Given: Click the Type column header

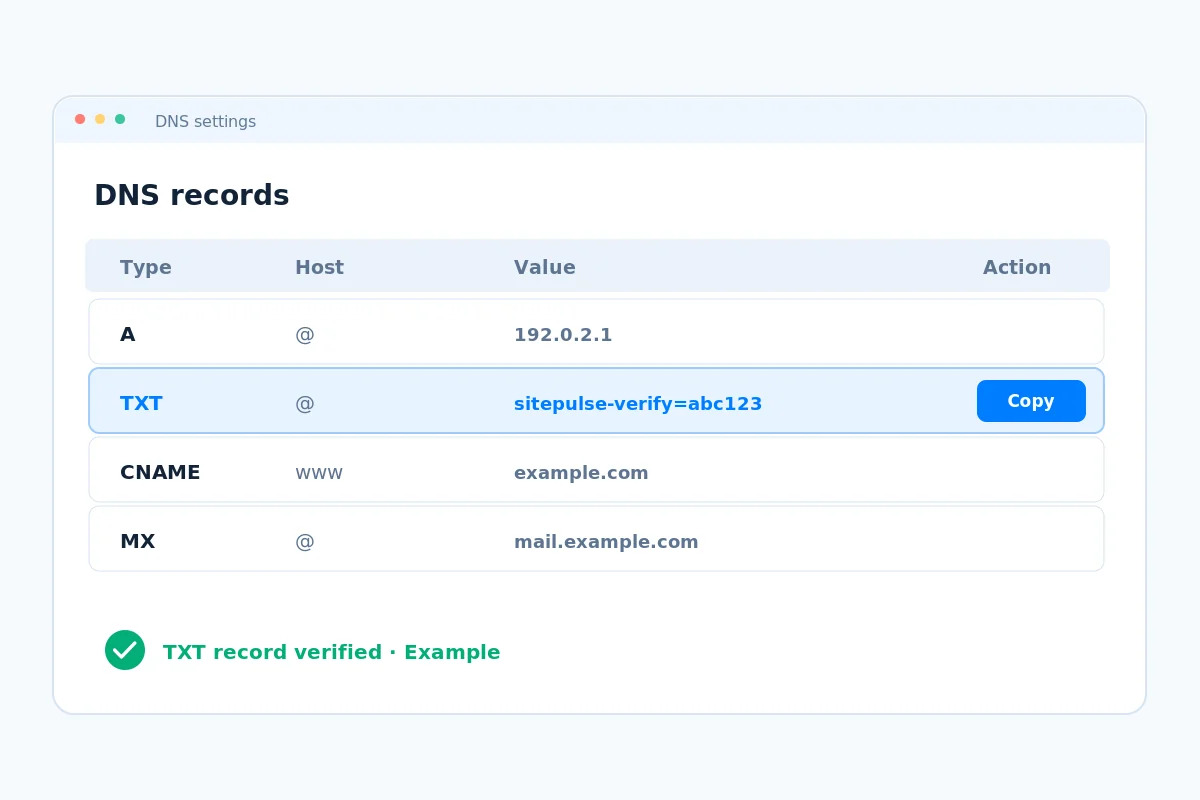Looking at the screenshot, I should click(x=146, y=268).
